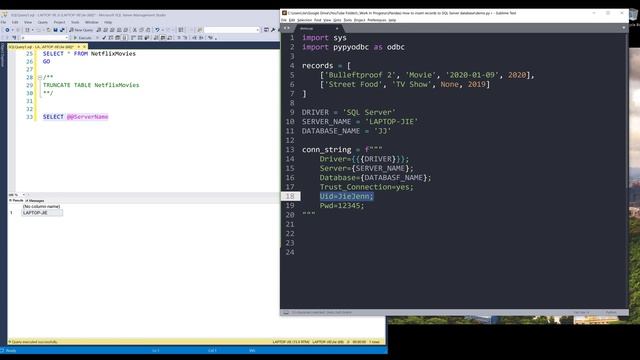Open the database selector dropdown in SSMS
The height and width of the screenshot is (360, 640).
tap(44, 38)
